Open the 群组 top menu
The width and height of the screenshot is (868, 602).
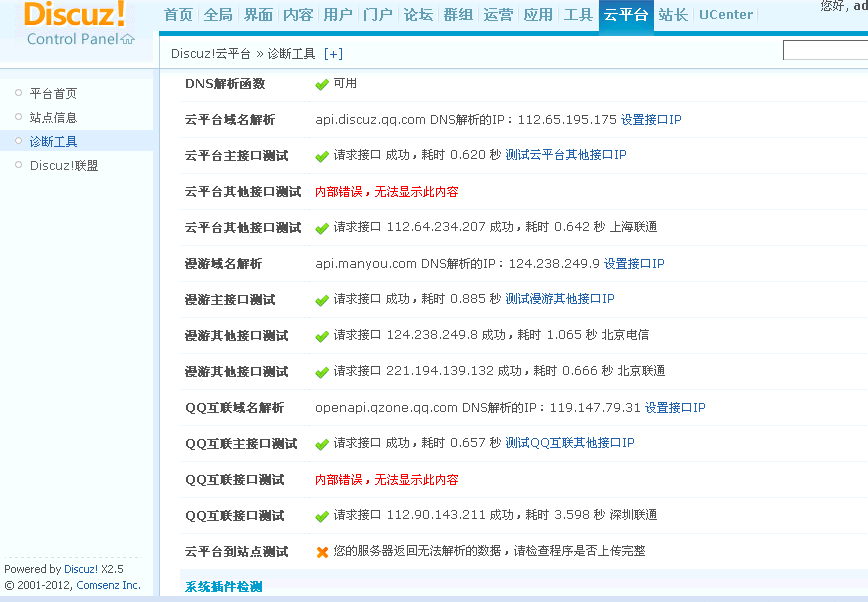tap(458, 15)
